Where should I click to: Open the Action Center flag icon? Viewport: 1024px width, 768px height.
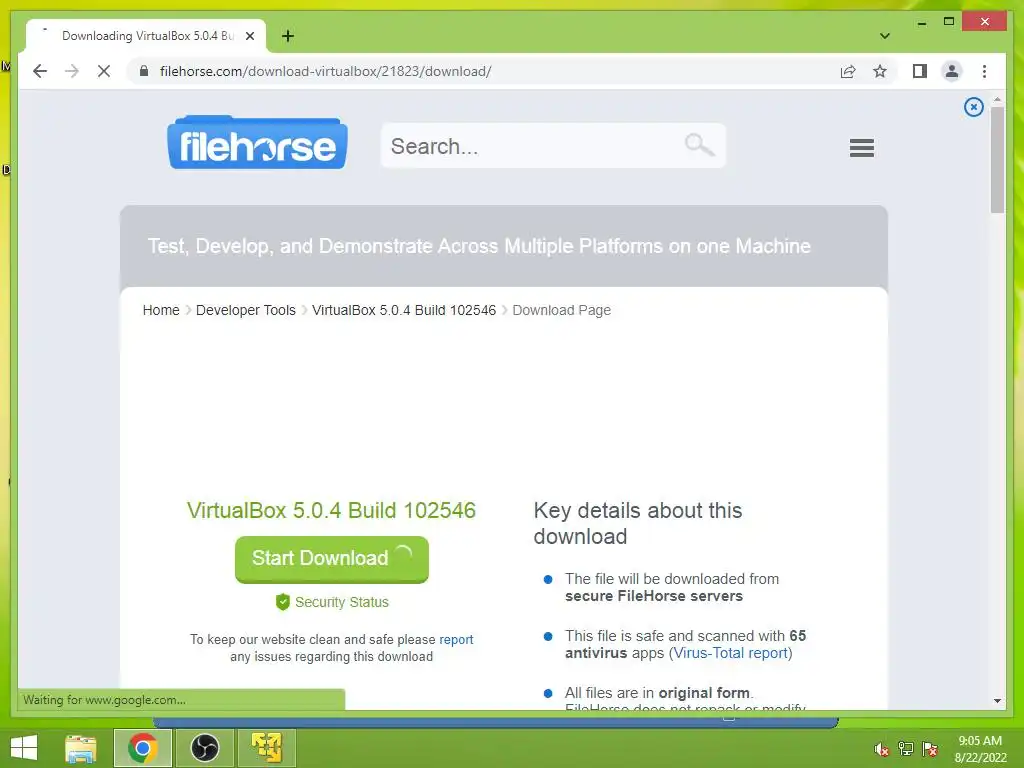pyautogui.click(x=930, y=749)
